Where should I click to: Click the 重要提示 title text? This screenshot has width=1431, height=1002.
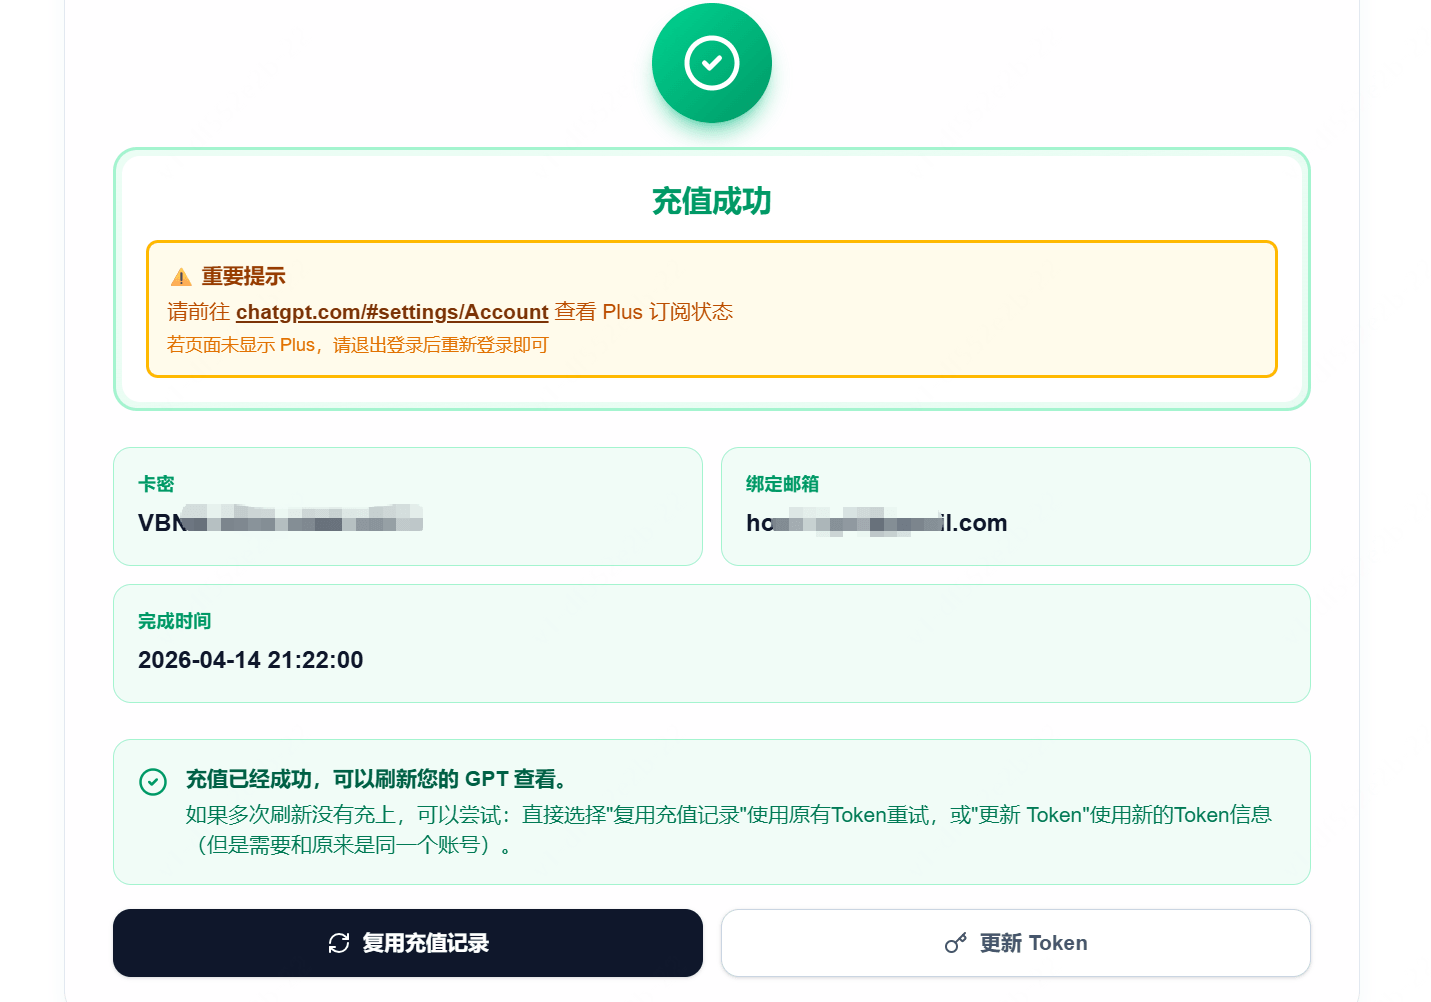pos(243,276)
